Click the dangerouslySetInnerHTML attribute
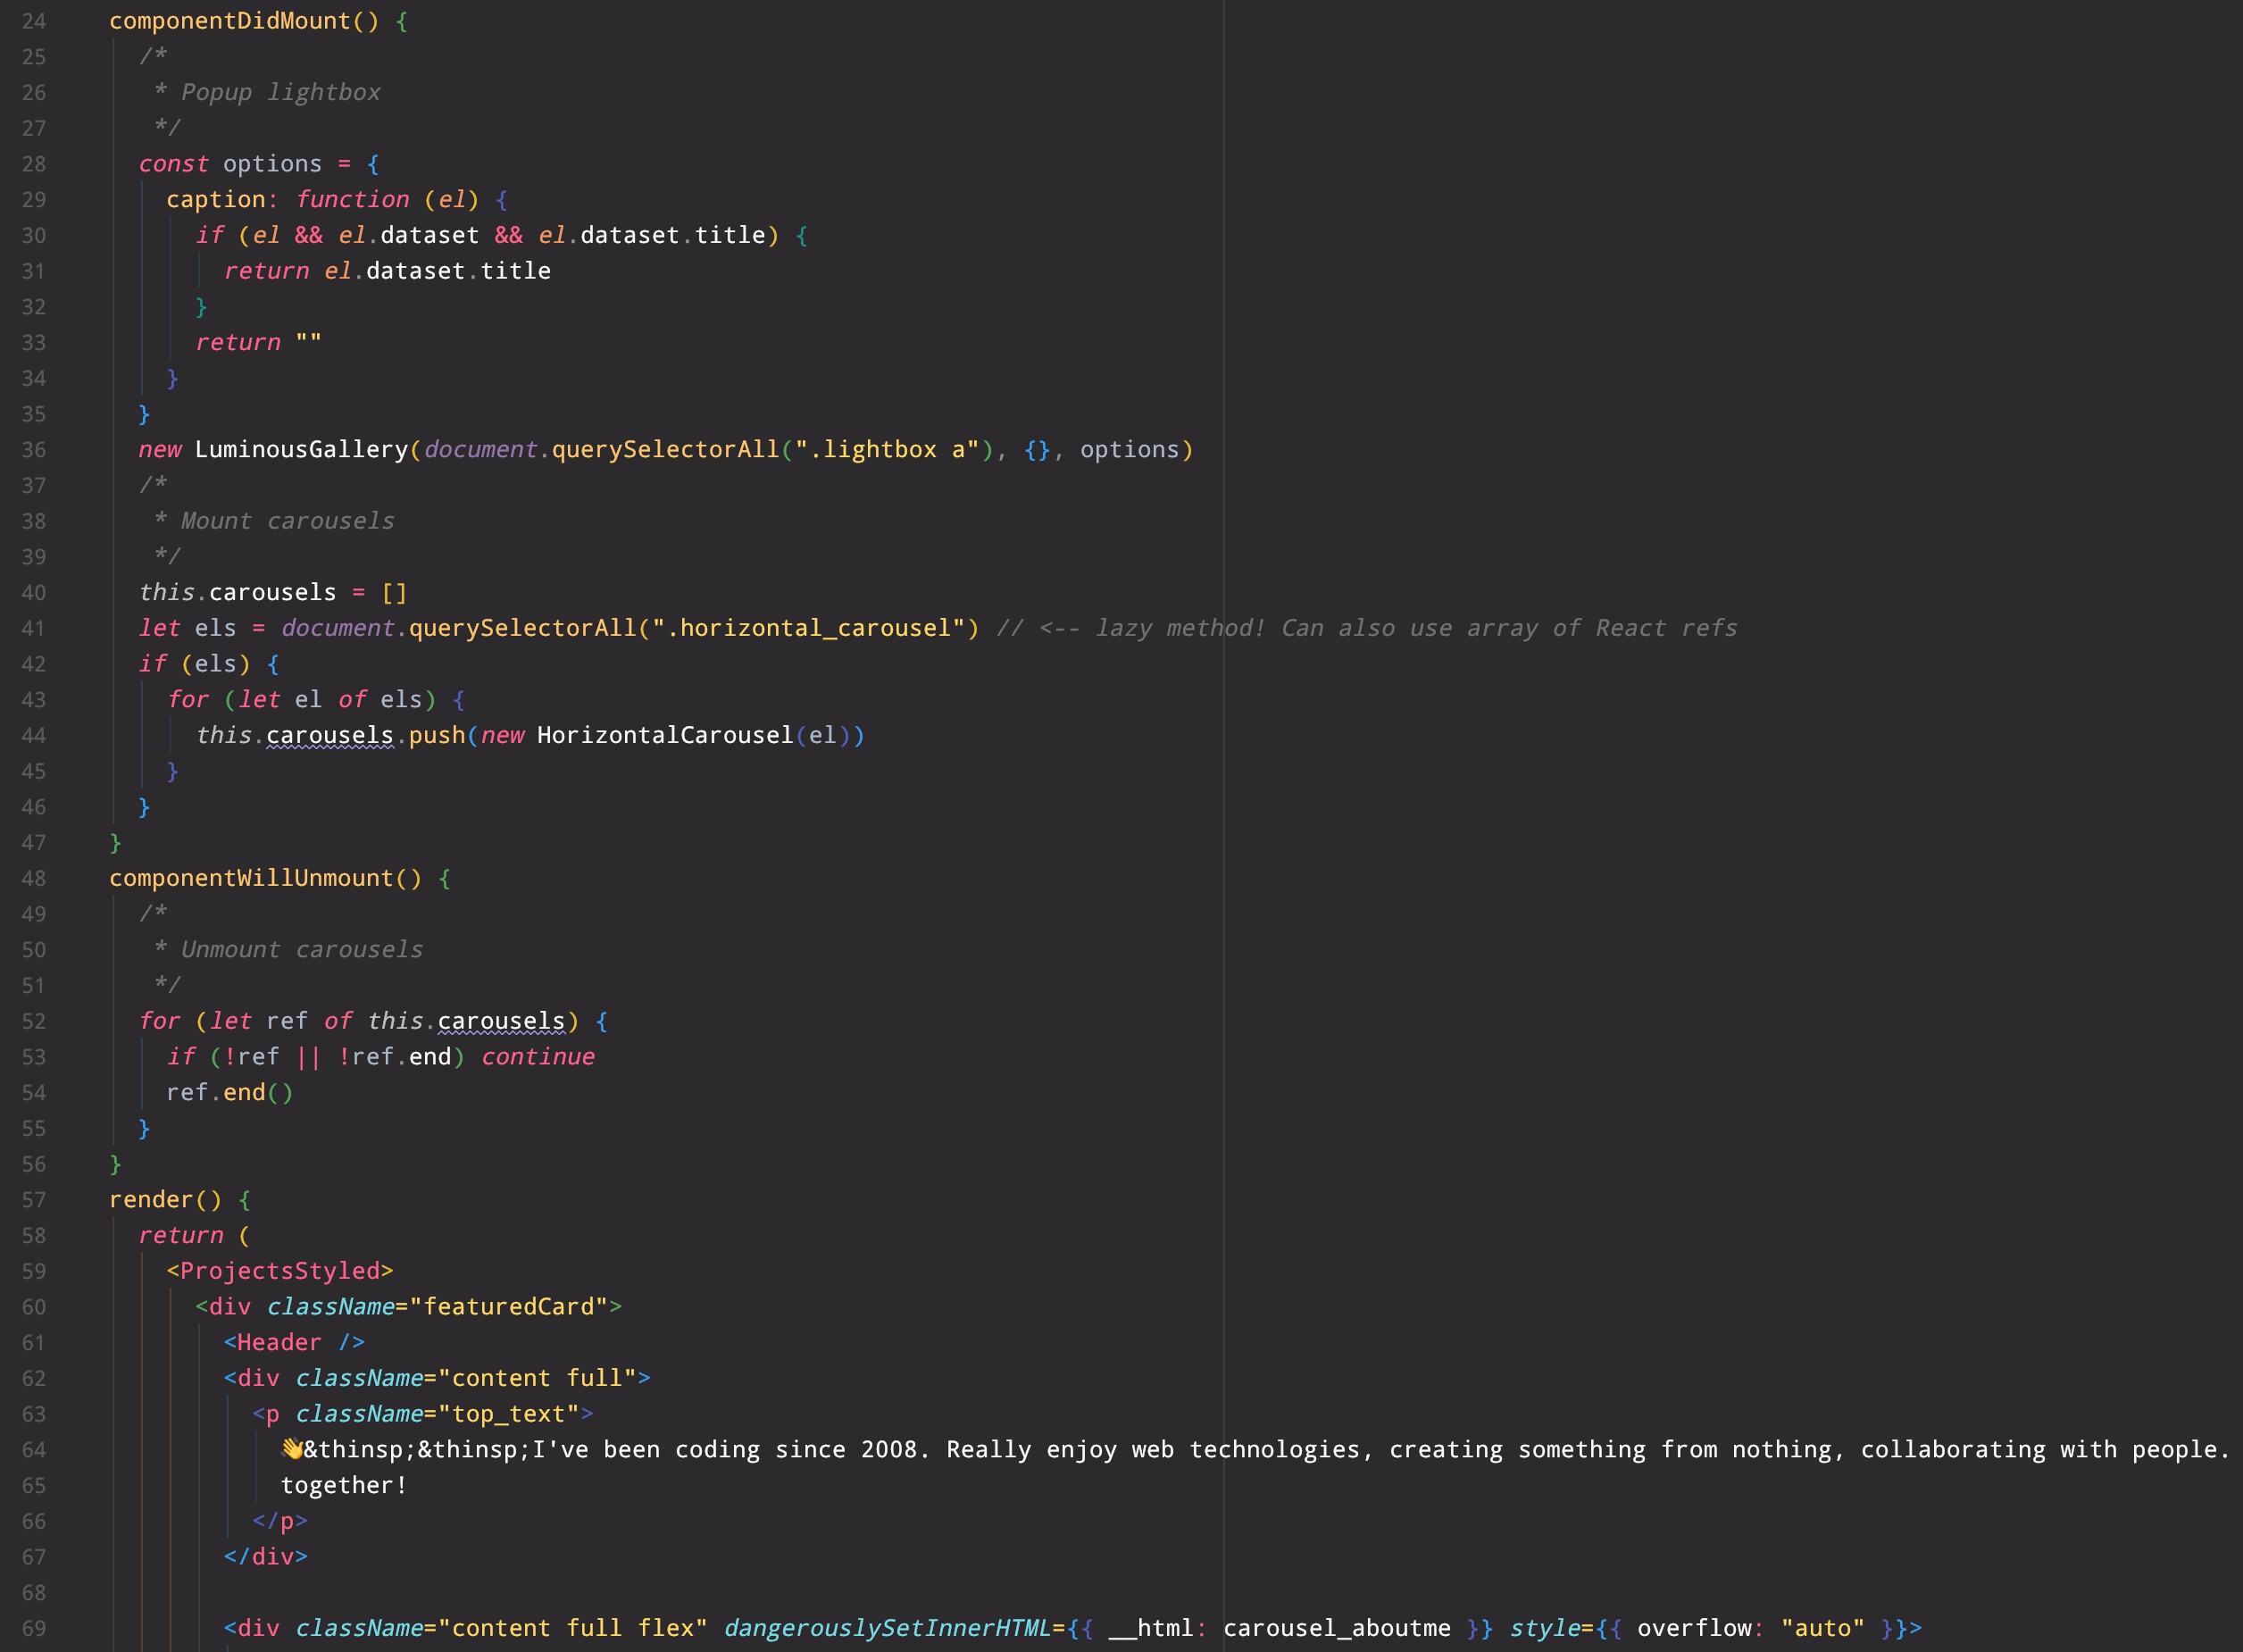Image resolution: width=2243 pixels, height=1652 pixels. tap(886, 1628)
